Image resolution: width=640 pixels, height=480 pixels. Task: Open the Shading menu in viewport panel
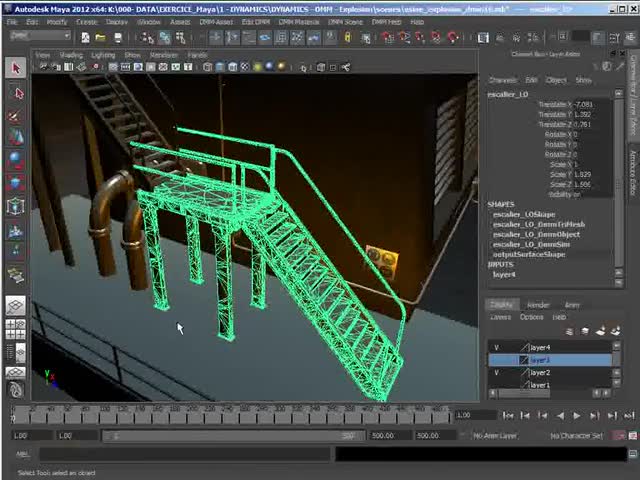point(71,55)
